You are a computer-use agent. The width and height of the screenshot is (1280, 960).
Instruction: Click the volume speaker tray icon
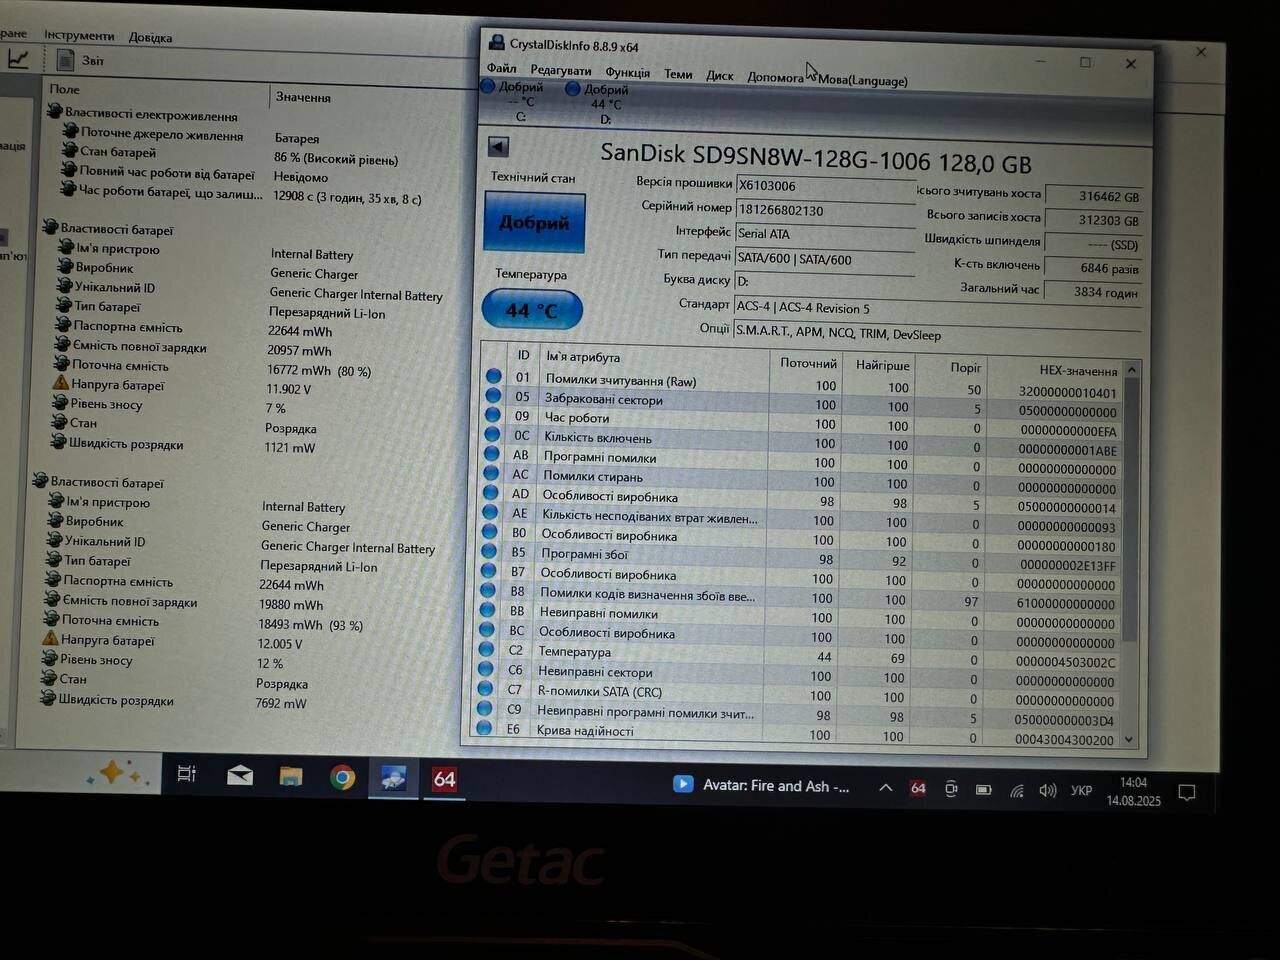point(1047,790)
